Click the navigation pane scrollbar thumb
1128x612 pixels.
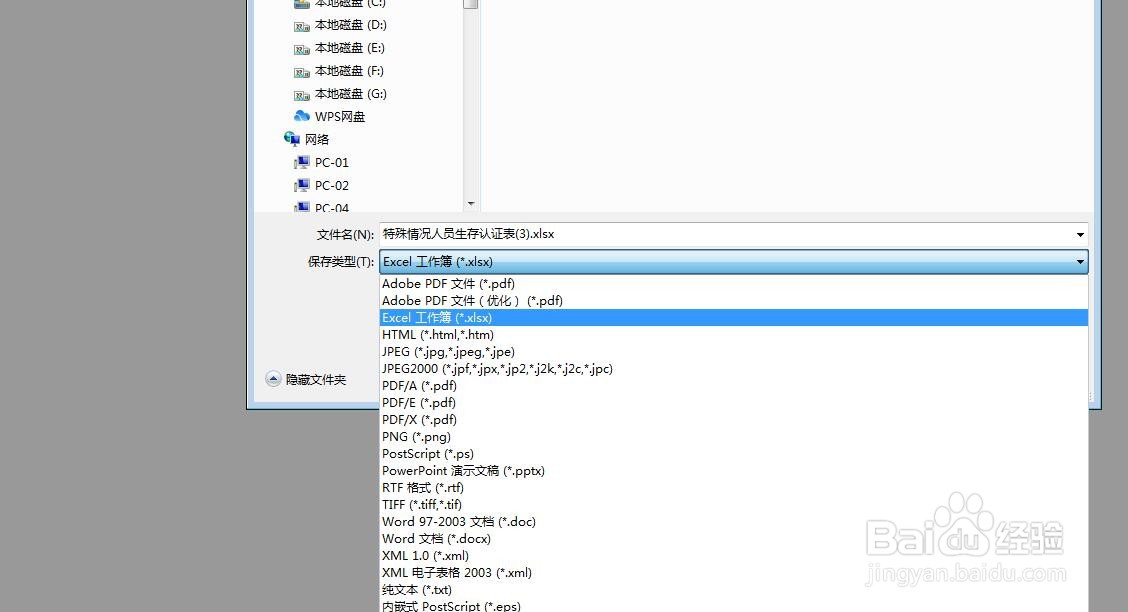pyautogui.click(x=470, y=4)
